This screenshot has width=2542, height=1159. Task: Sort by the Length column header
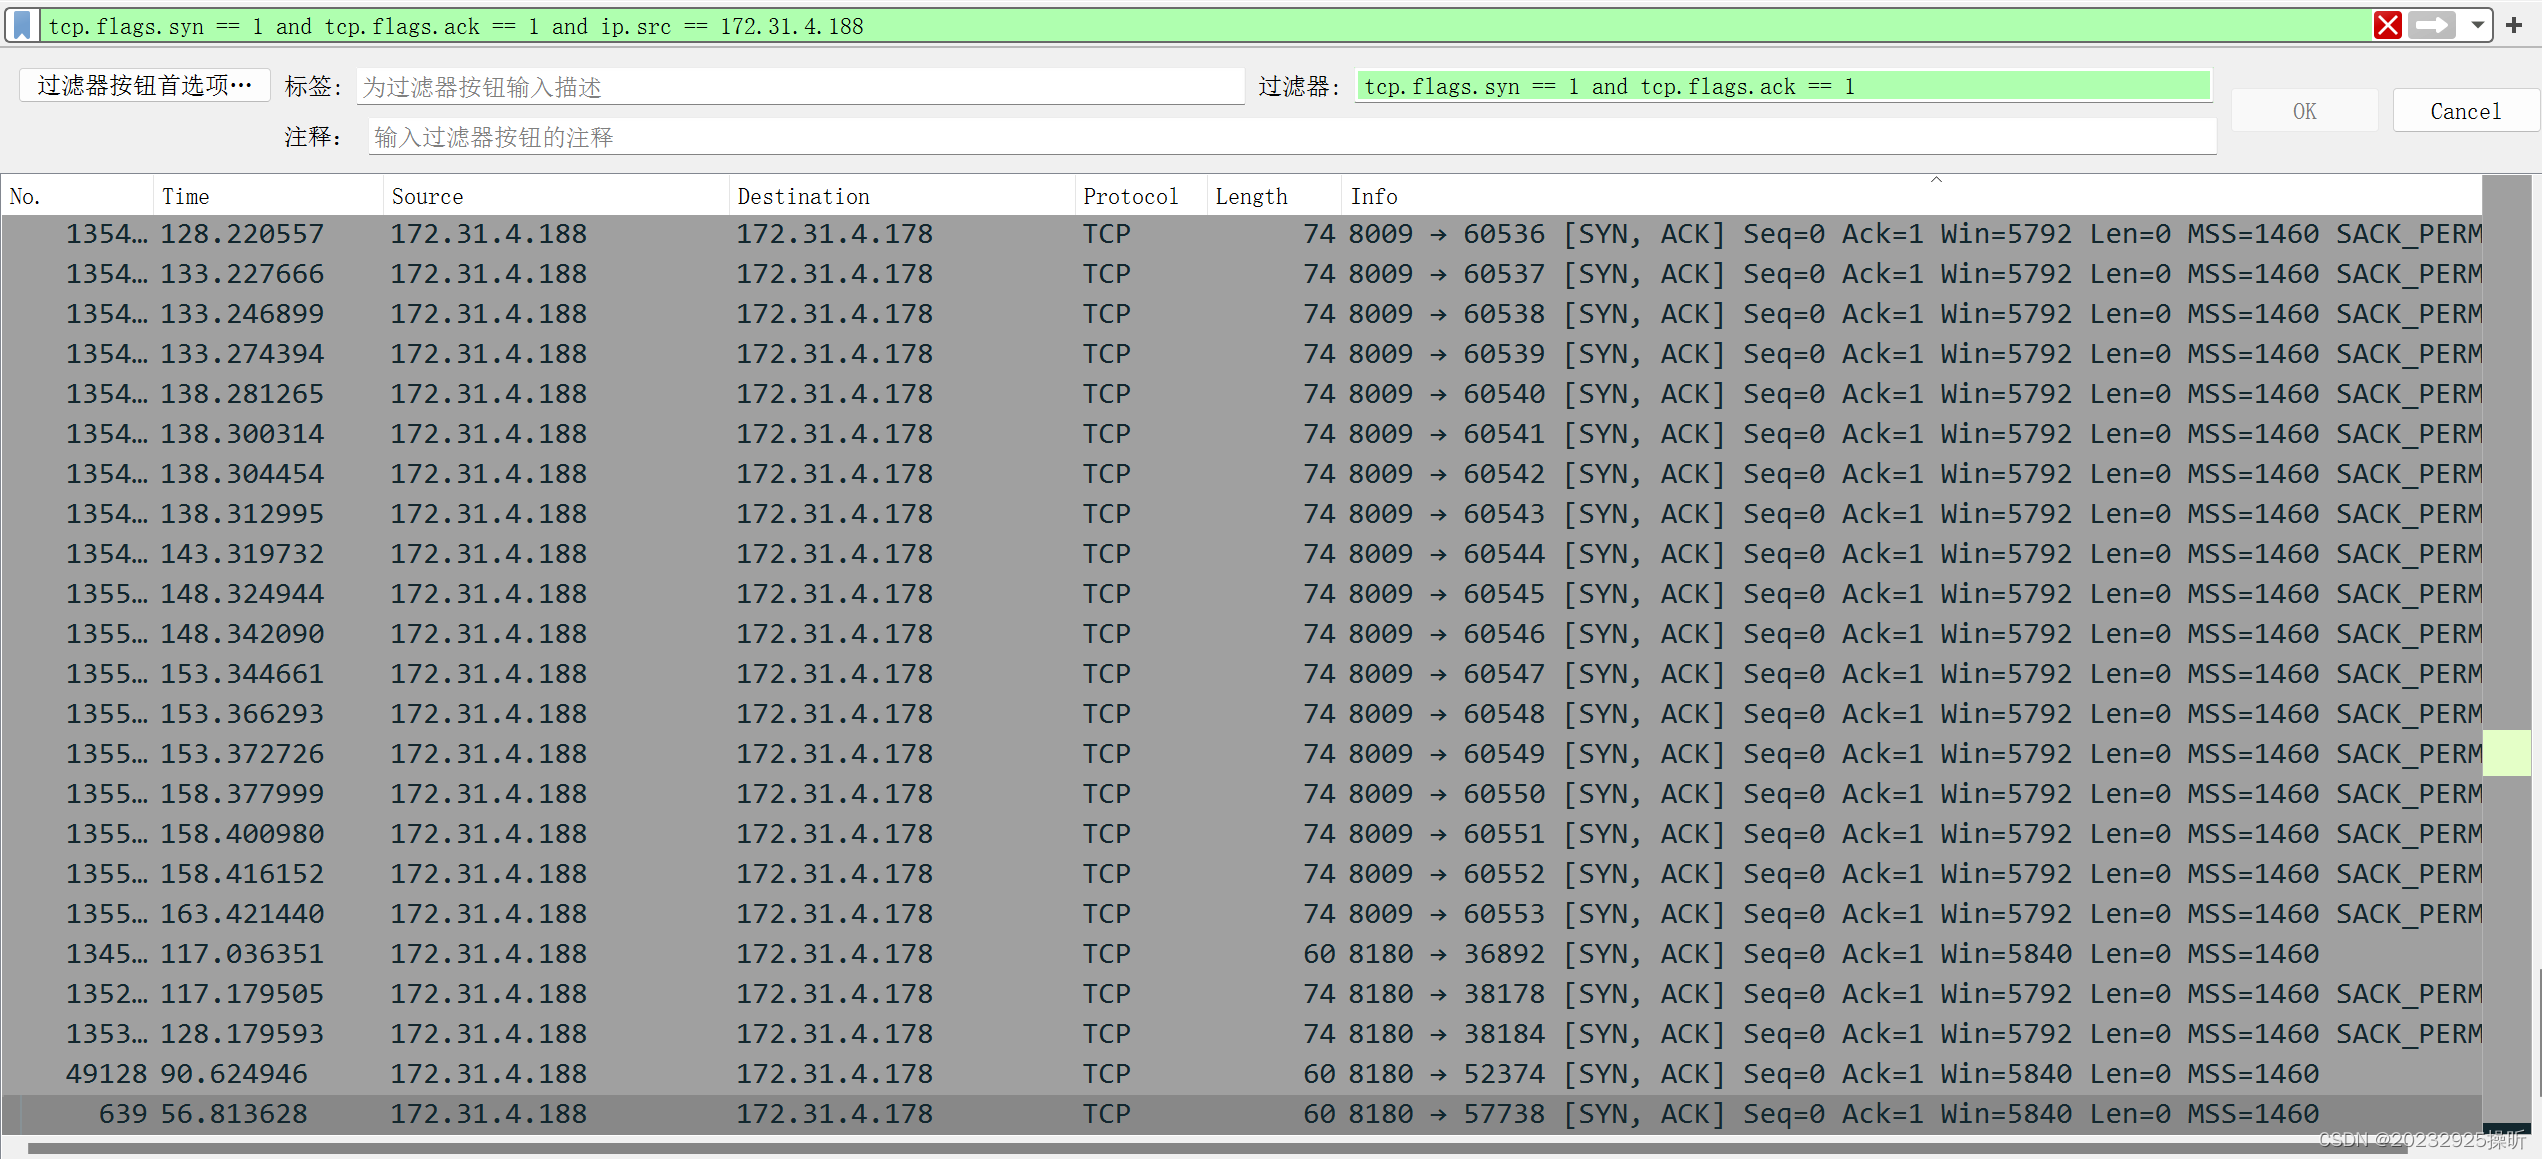coord(1274,196)
